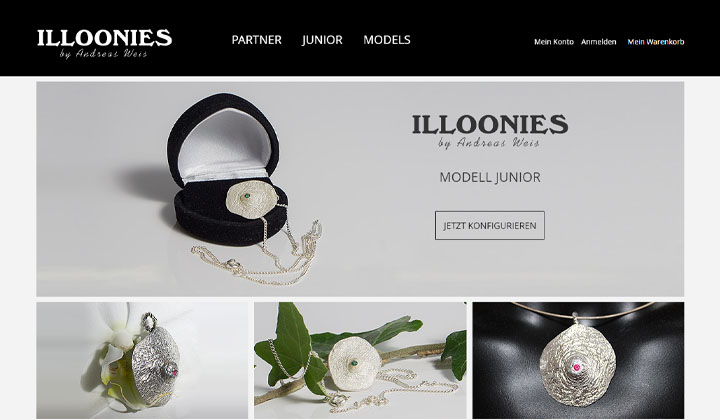Open the MODELS navigation item
This screenshot has height=420, width=720.
tap(387, 40)
